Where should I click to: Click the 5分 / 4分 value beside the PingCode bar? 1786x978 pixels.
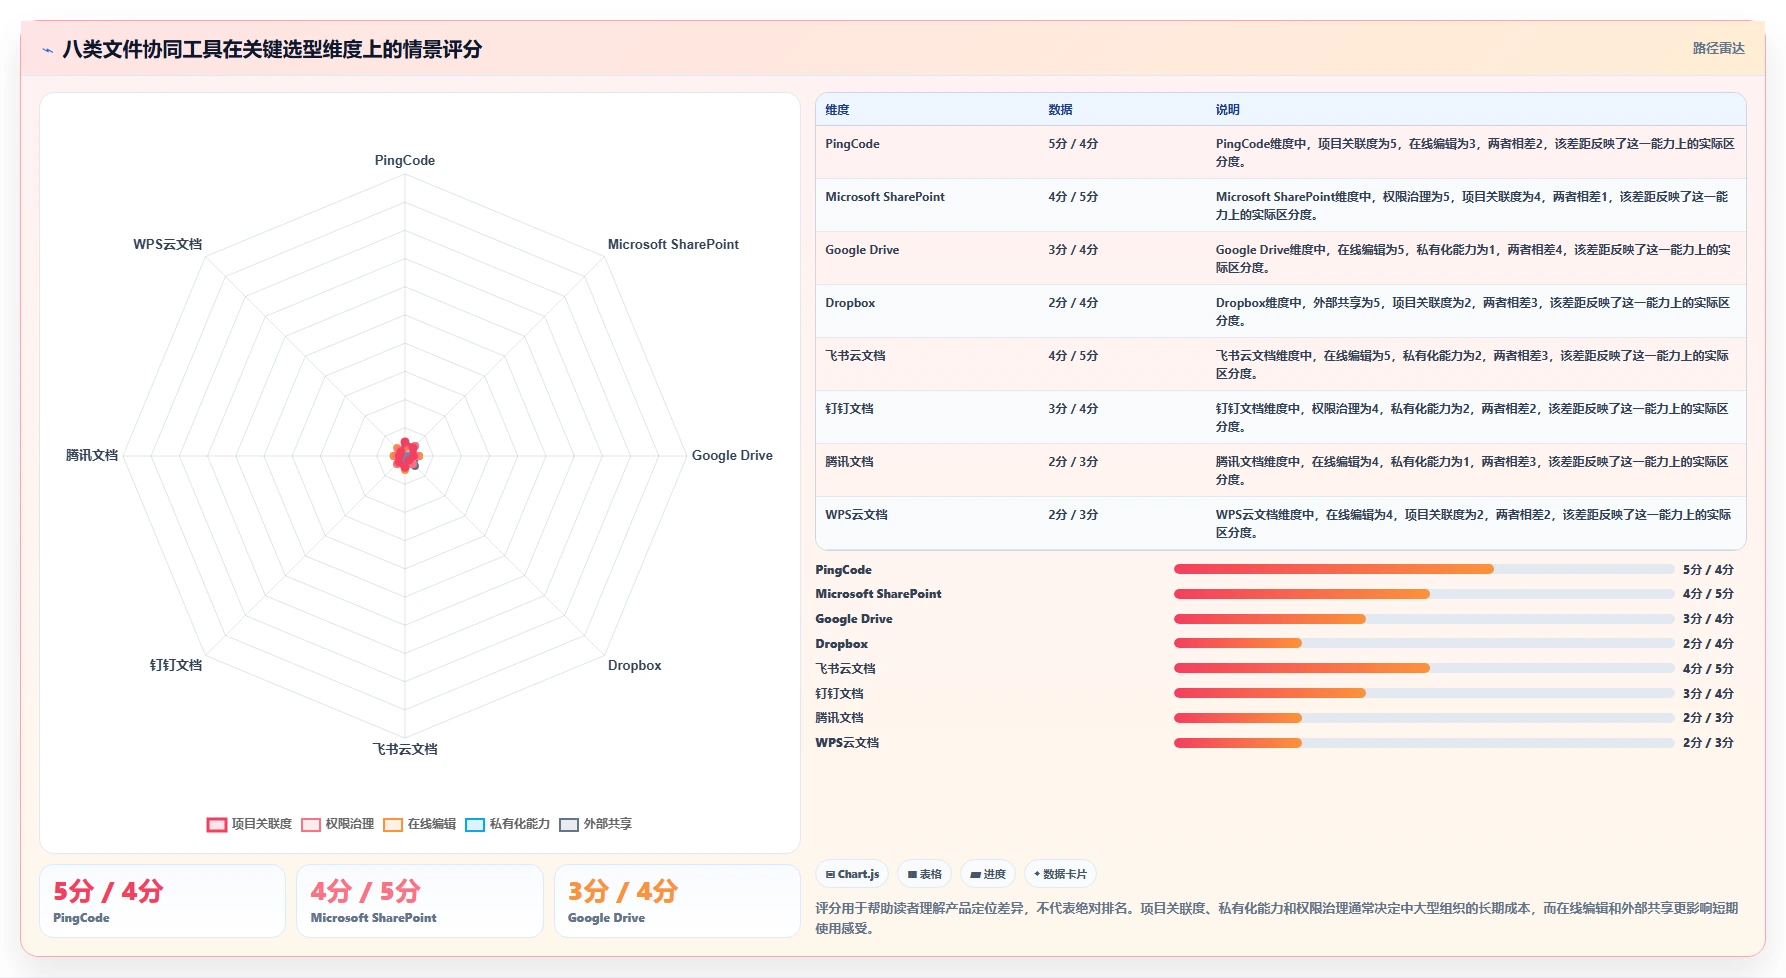[1708, 570]
